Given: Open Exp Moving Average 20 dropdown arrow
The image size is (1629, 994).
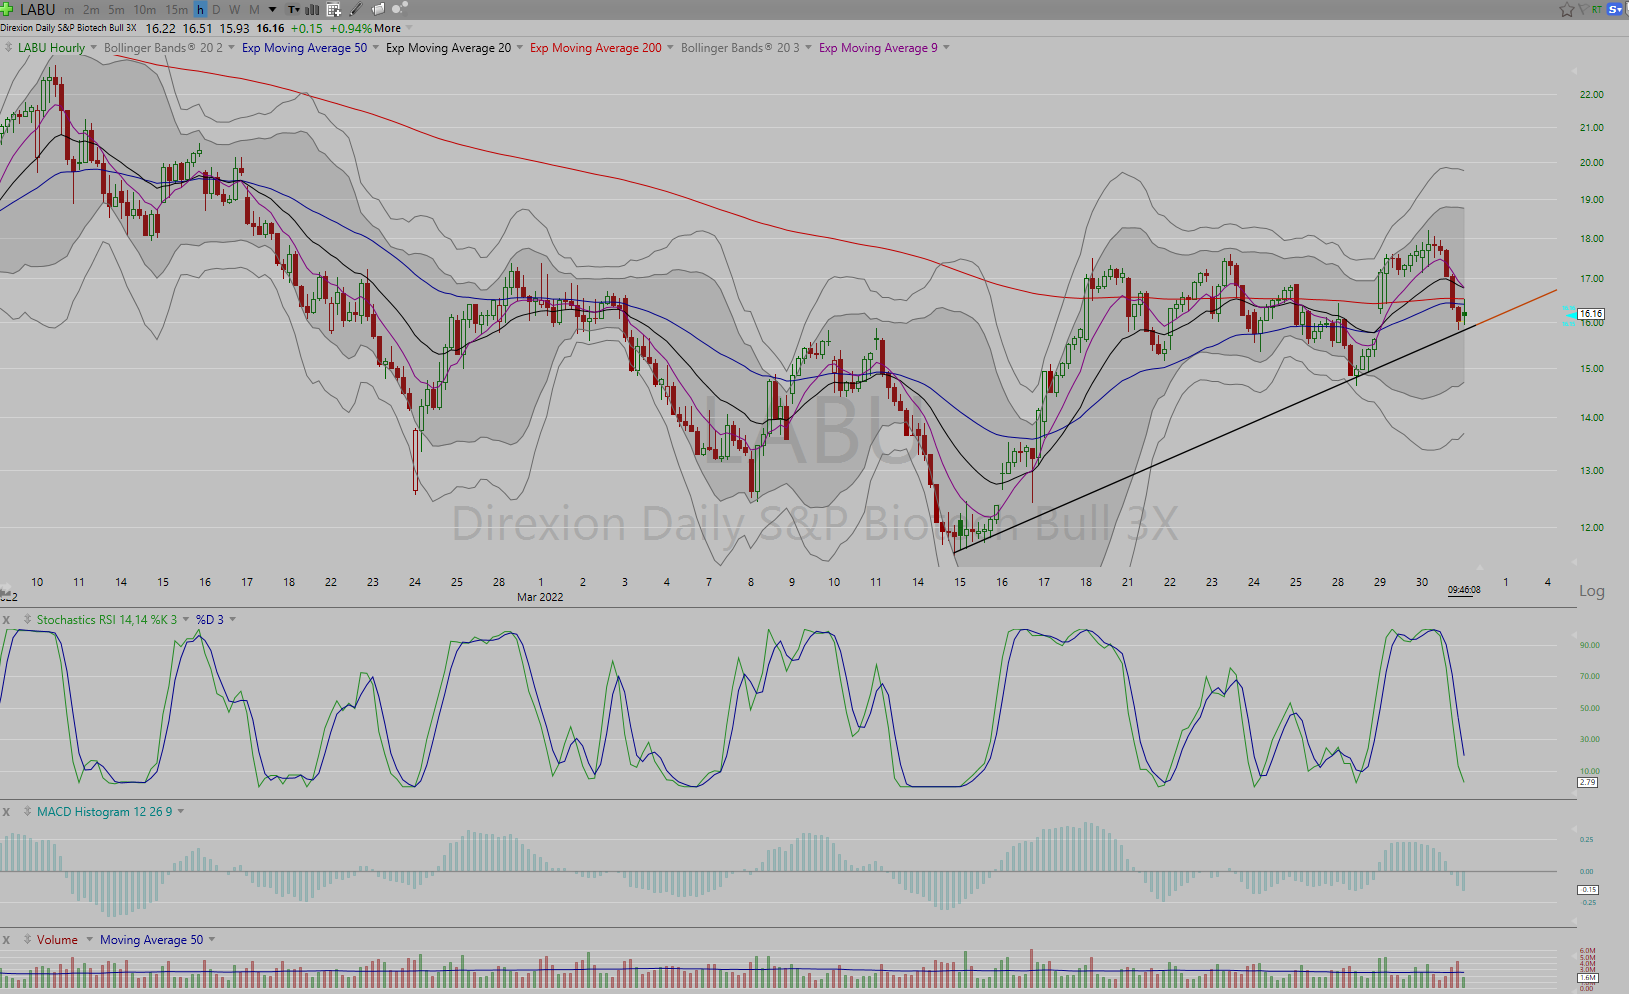Looking at the screenshot, I should [x=520, y=47].
